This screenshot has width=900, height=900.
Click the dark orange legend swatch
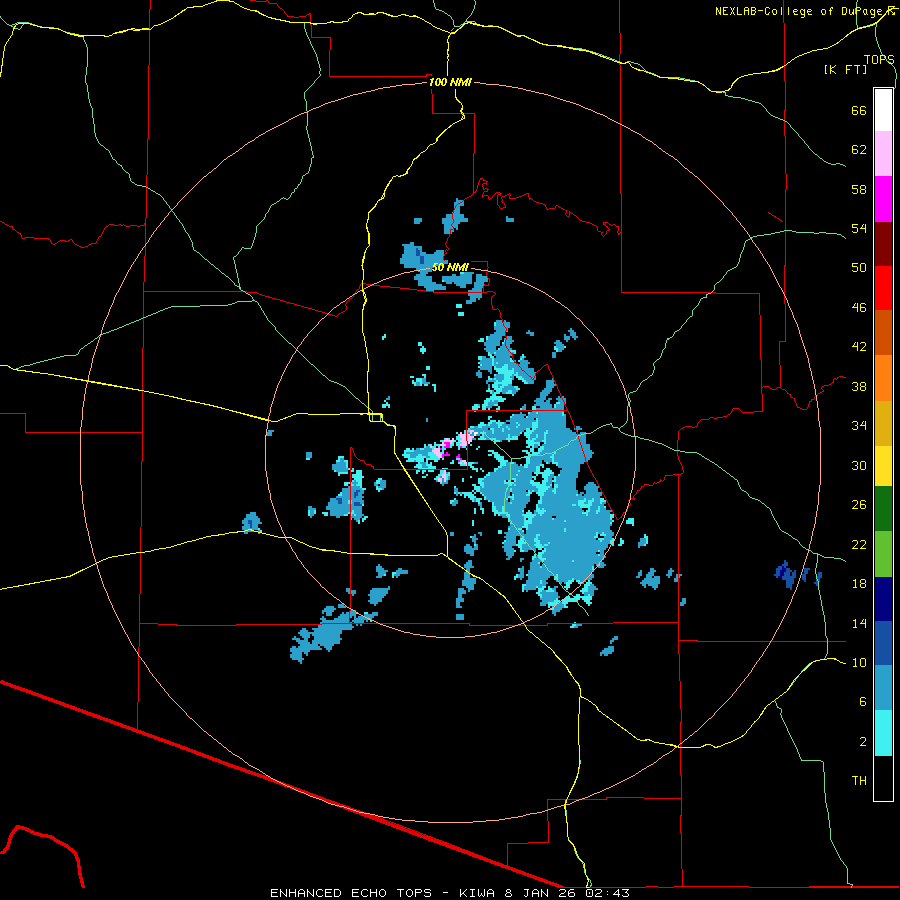click(883, 333)
